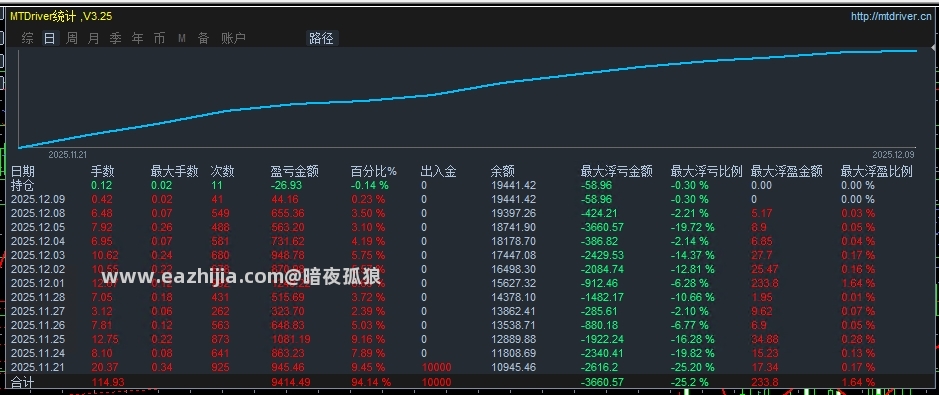939x395 pixels.
Task: Click position profit value -26.93
Action: pos(286,186)
